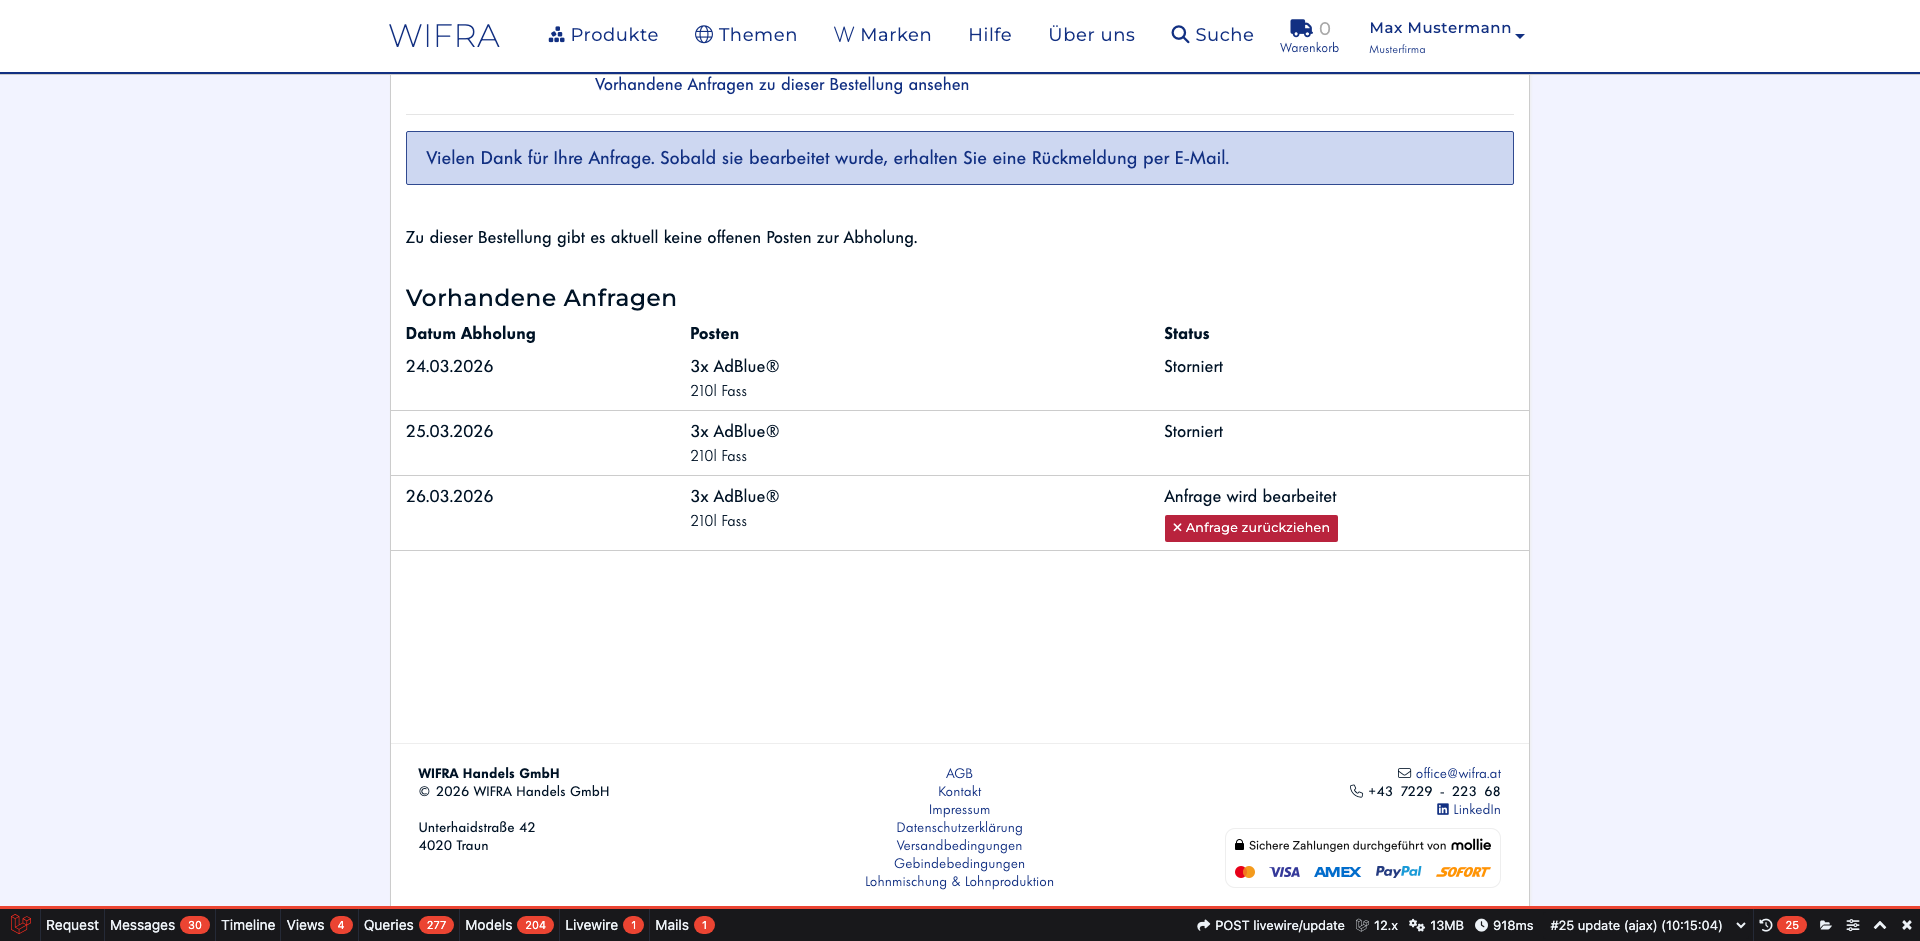Click the WIFRA logo
This screenshot has height=941, width=1920.
pos(444,36)
